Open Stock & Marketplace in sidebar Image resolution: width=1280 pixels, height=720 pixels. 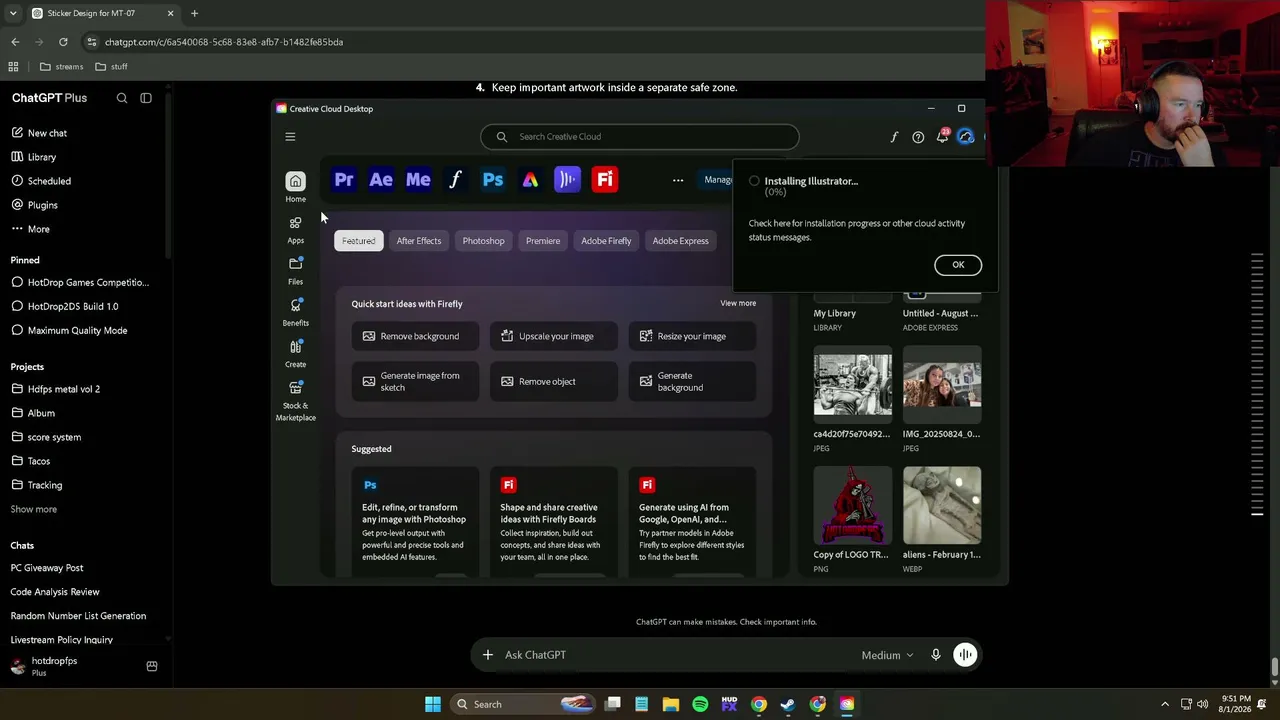coord(295,401)
